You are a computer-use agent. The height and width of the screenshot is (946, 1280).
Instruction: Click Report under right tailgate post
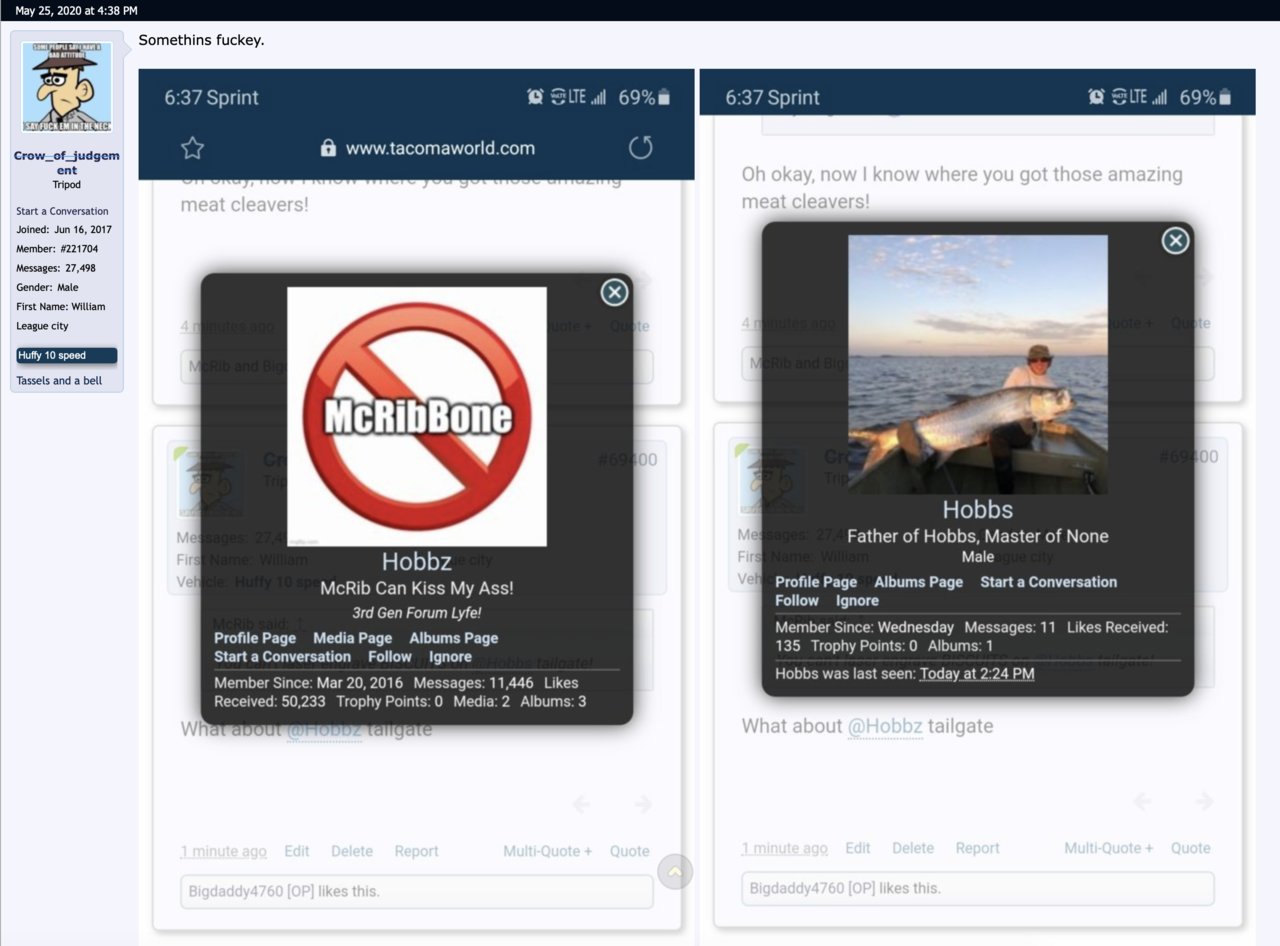pos(977,848)
